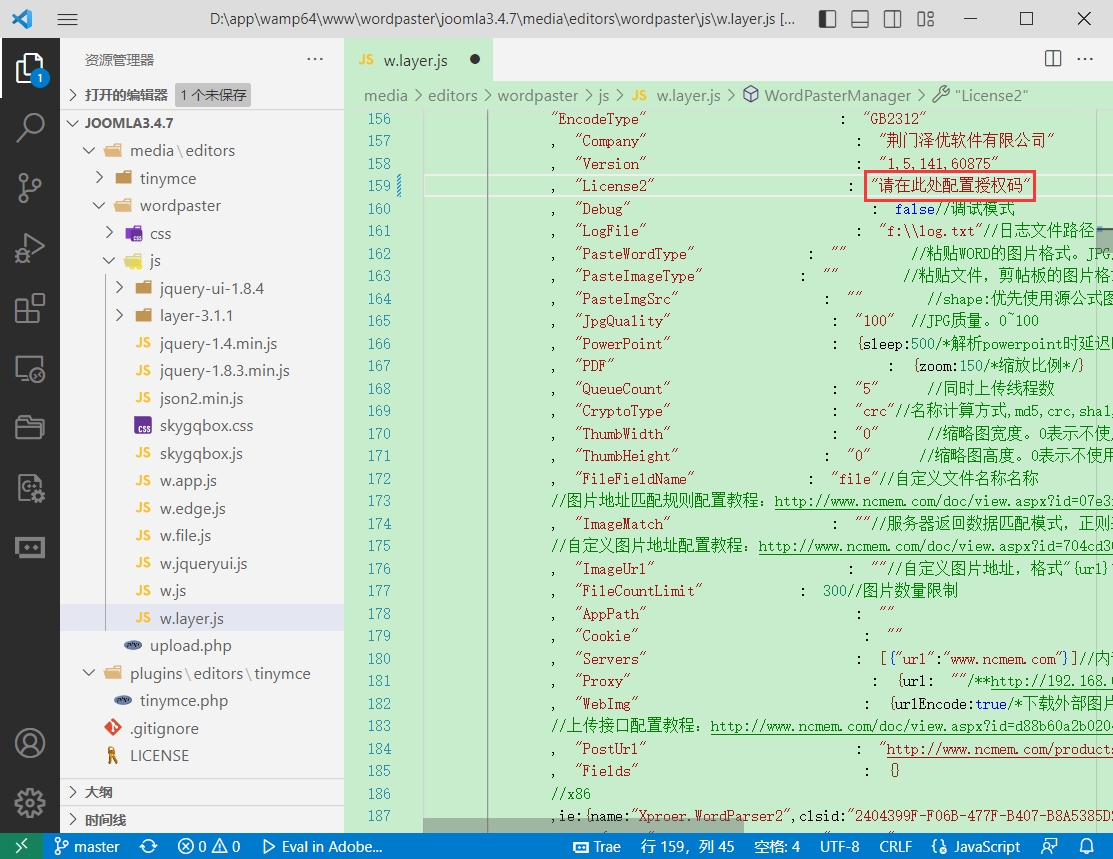The image size is (1113, 859).
Task: Open the Remote Explorer icon
Action: click(x=30, y=368)
